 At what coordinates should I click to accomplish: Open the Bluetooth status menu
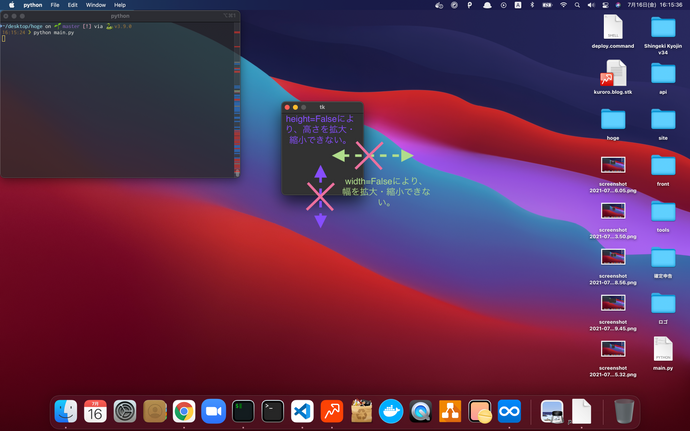coord(532,5)
